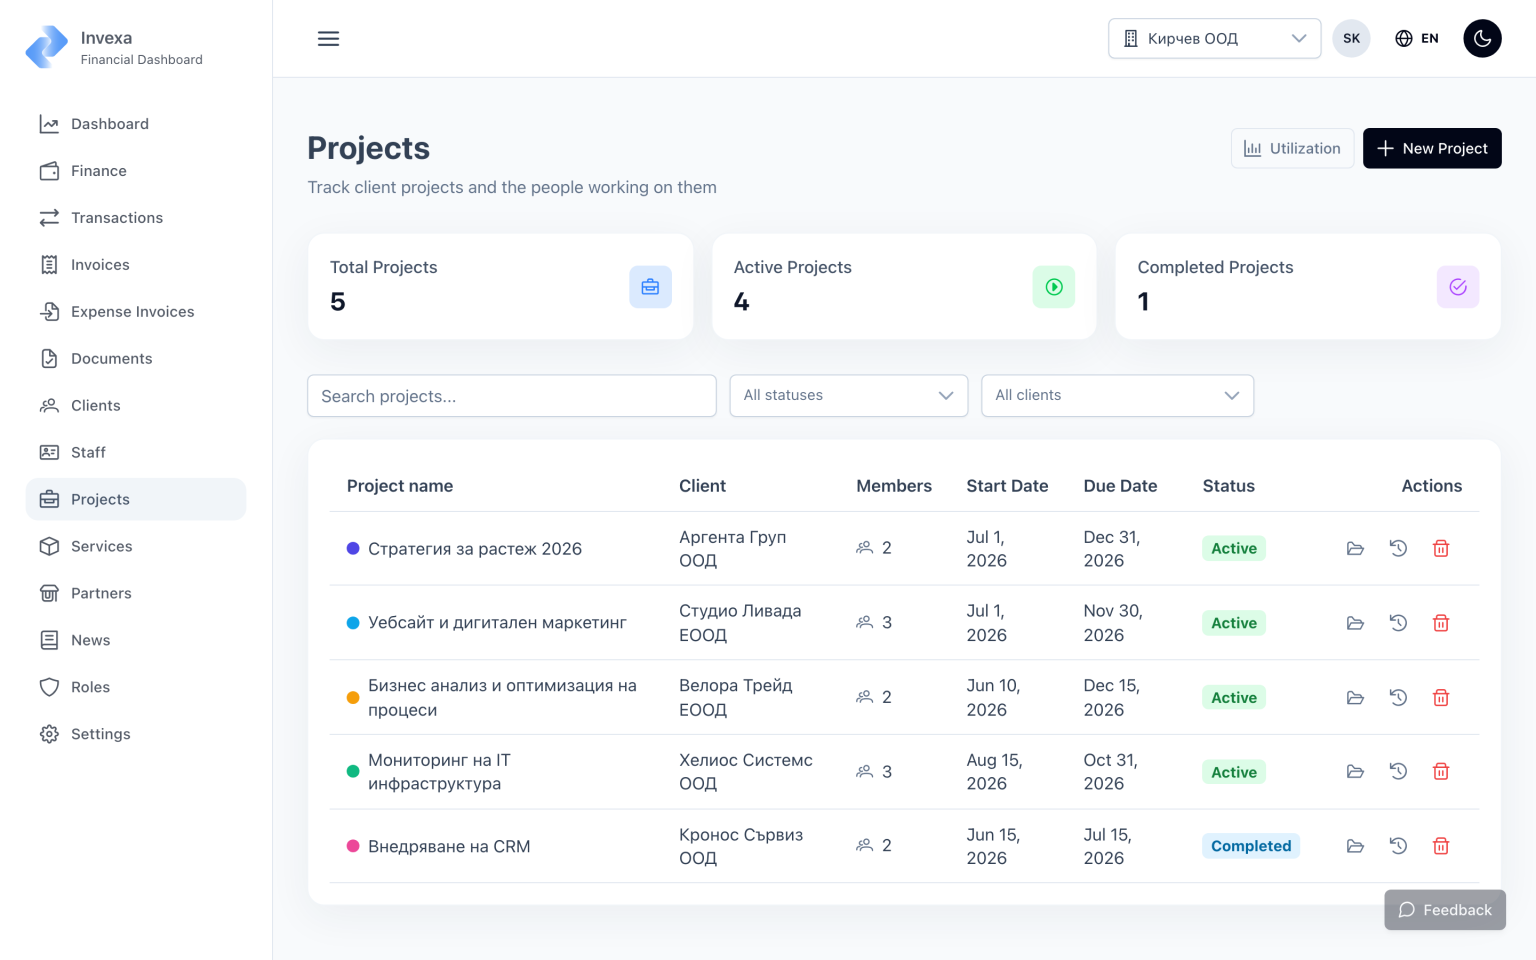Go to Documents in sidebar
This screenshot has height=960, width=1536.
(x=136, y=359)
